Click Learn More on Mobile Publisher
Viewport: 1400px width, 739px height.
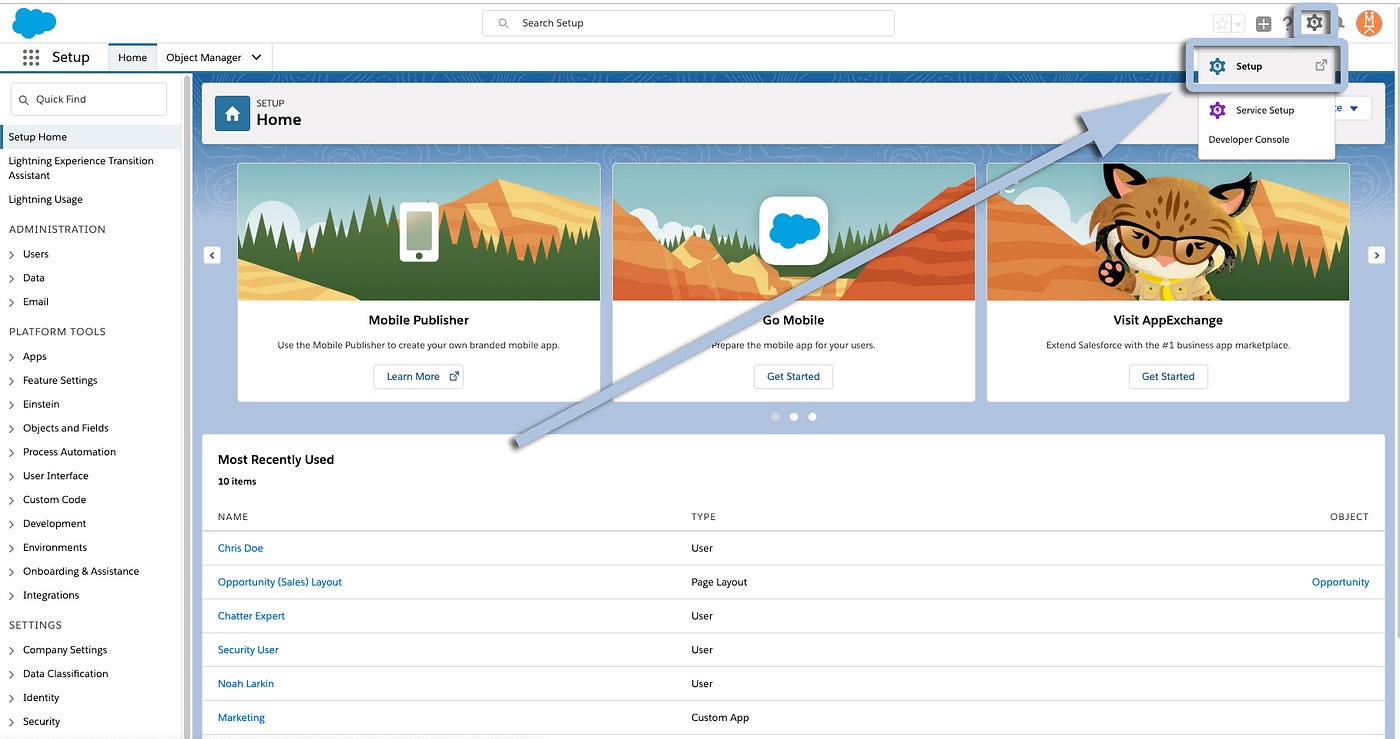(418, 376)
